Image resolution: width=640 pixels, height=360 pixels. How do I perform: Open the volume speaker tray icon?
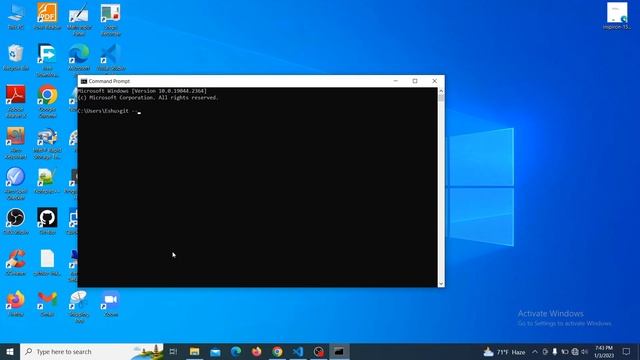point(584,351)
